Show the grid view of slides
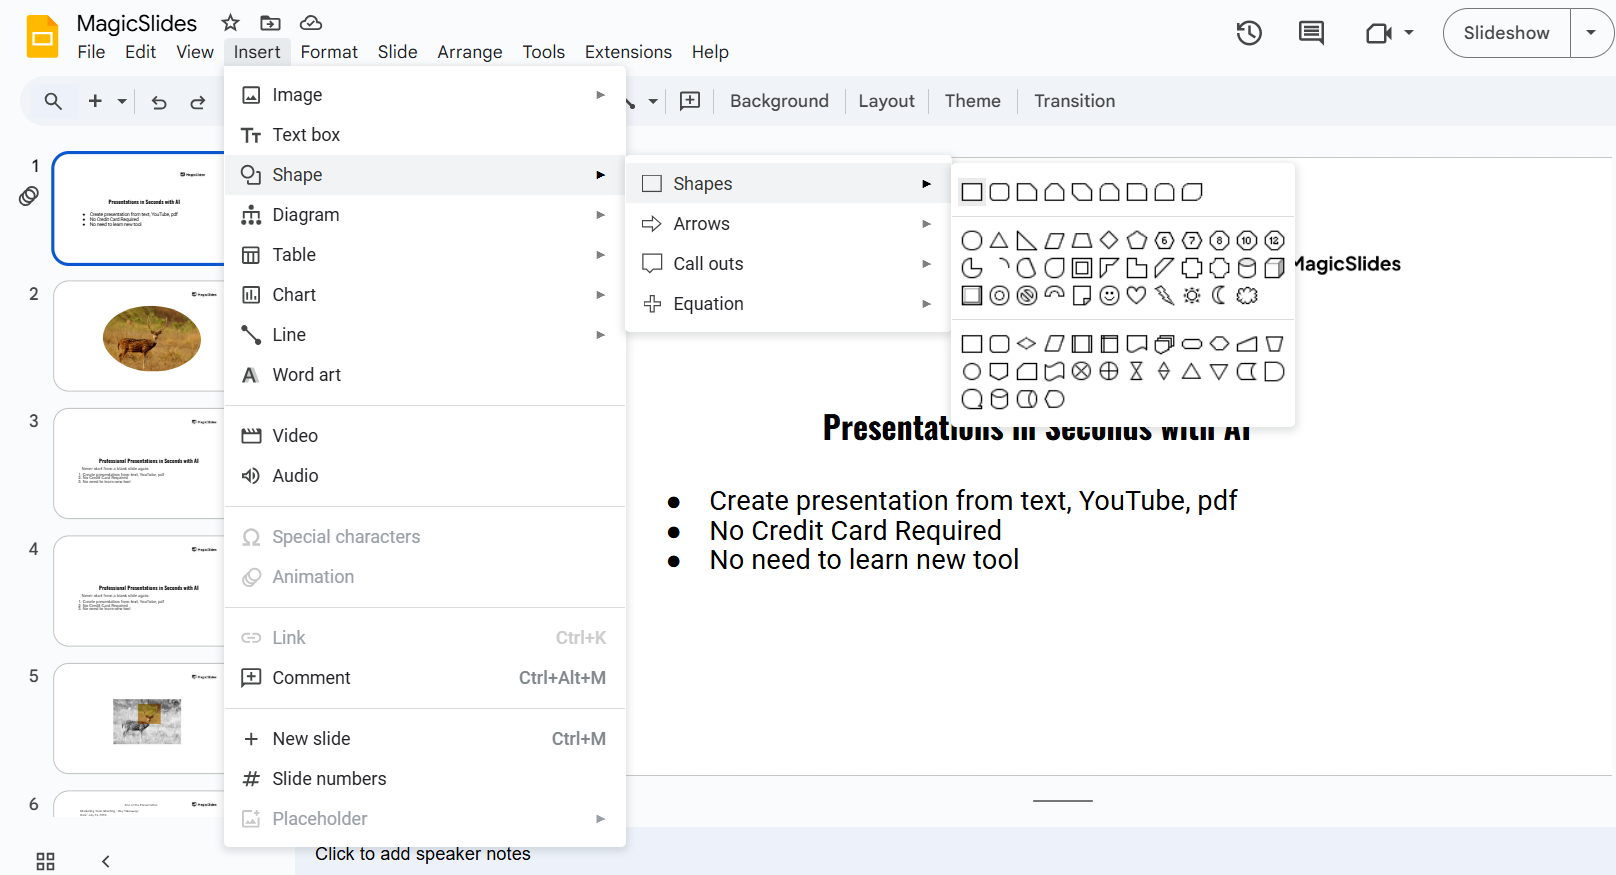 pyautogui.click(x=45, y=861)
